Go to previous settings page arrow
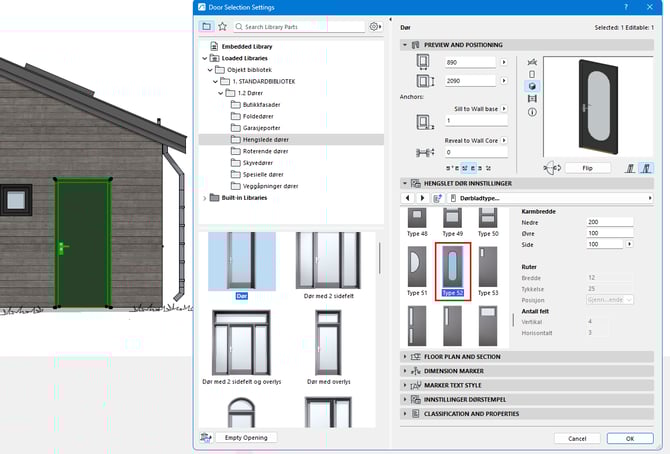 (408, 198)
